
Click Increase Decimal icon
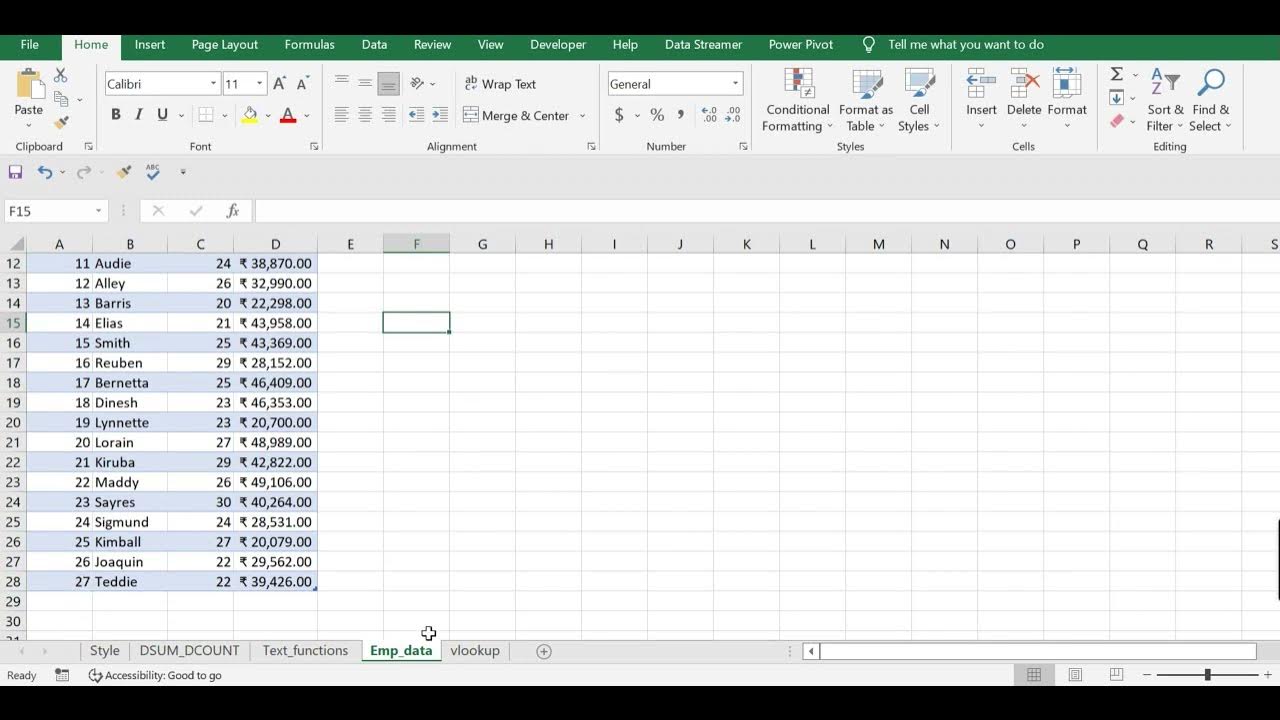(709, 115)
